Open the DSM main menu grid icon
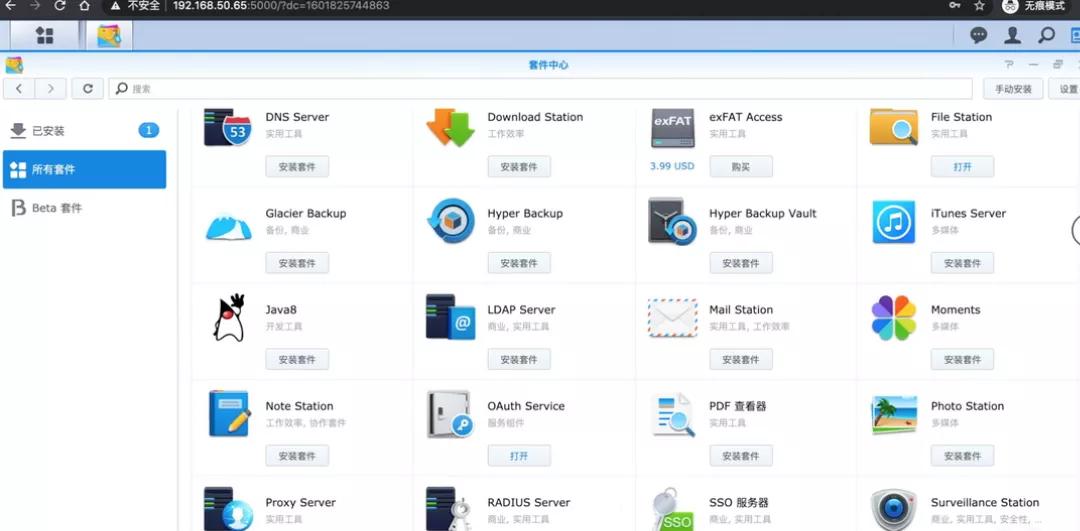The width and height of the screenshot is (1080, 531). (x=45, y=35)
